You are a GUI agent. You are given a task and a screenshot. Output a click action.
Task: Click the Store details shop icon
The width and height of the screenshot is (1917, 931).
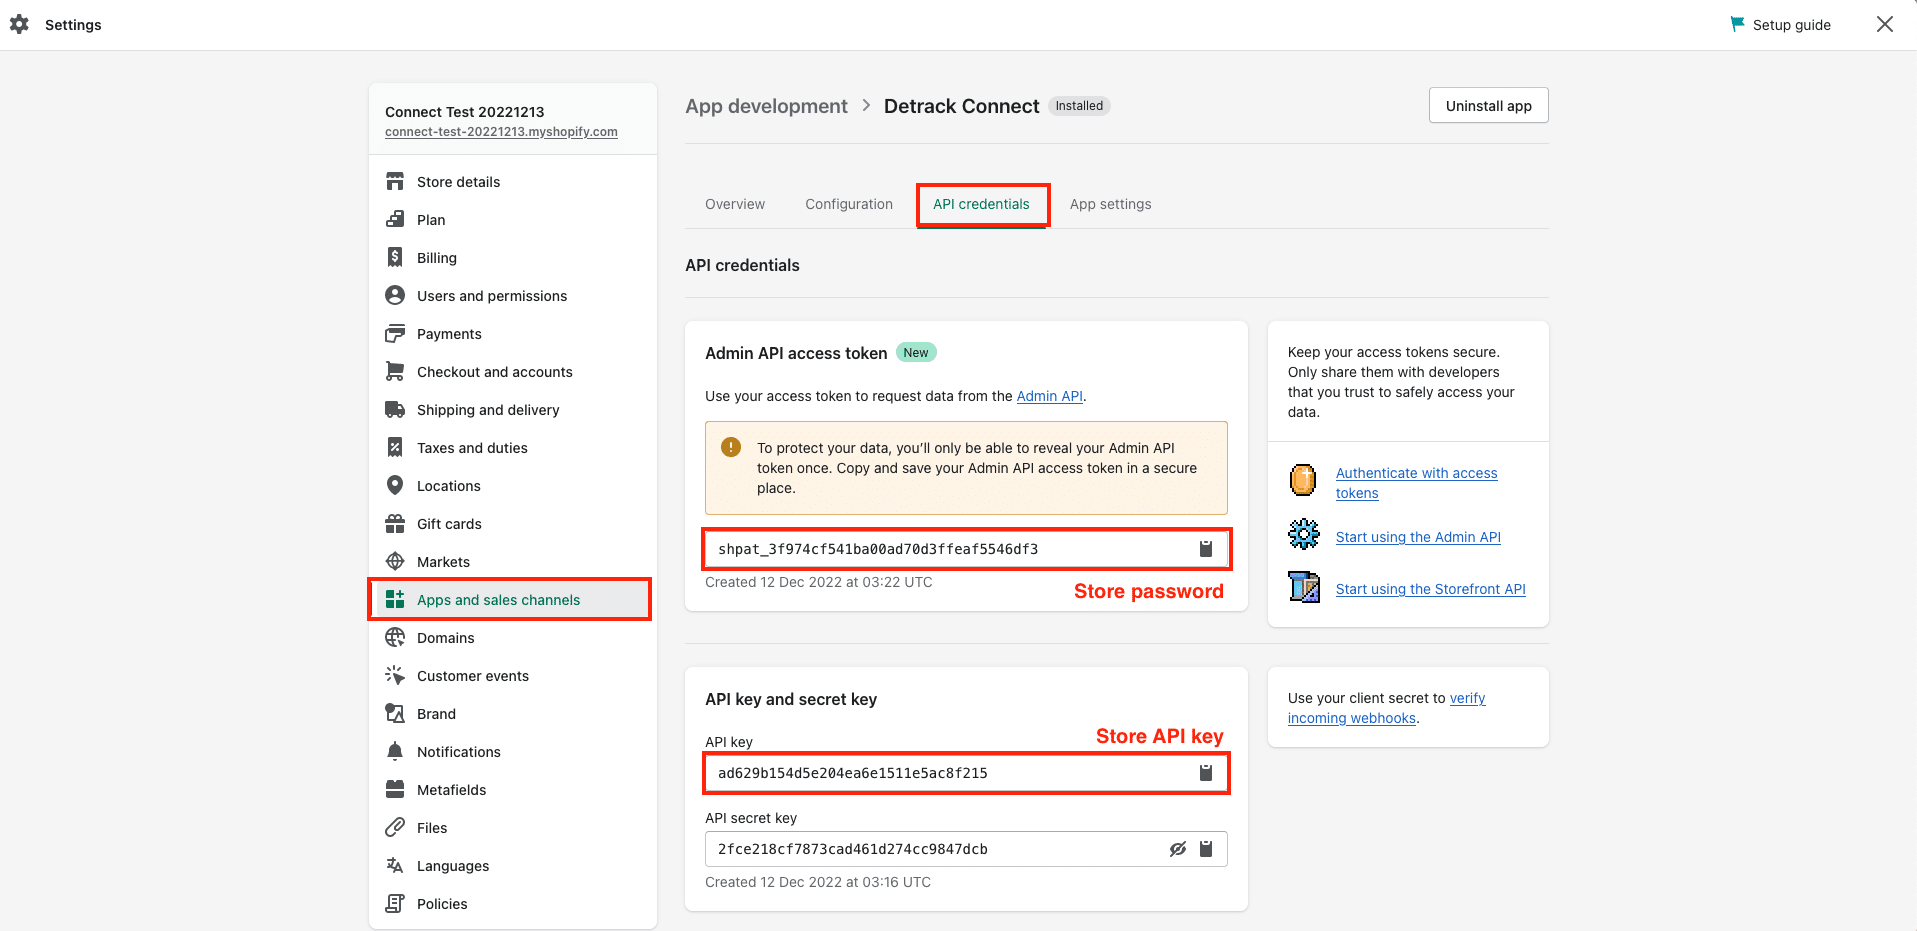click(395, 182)
